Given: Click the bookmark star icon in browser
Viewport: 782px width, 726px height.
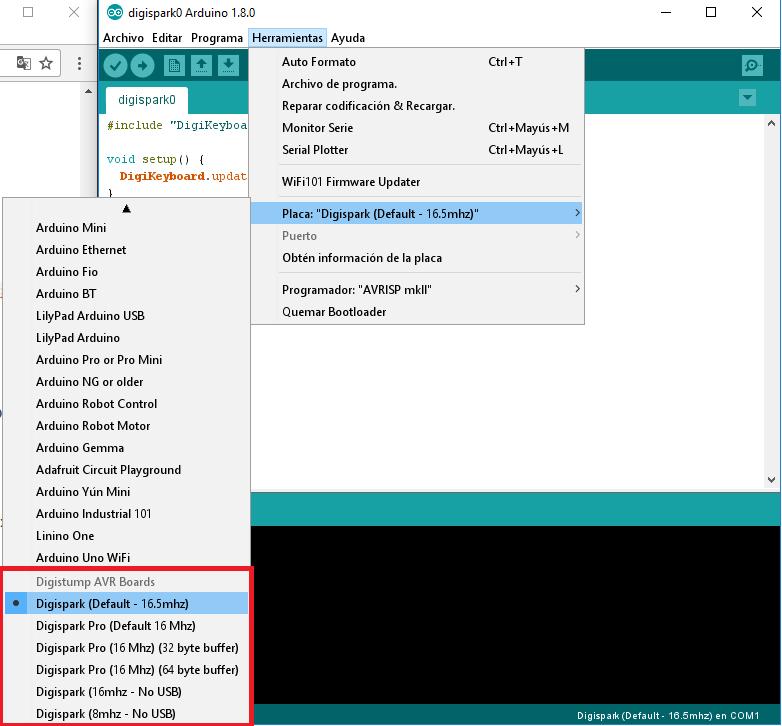Looking at the screenshot, I should [46, 63].
